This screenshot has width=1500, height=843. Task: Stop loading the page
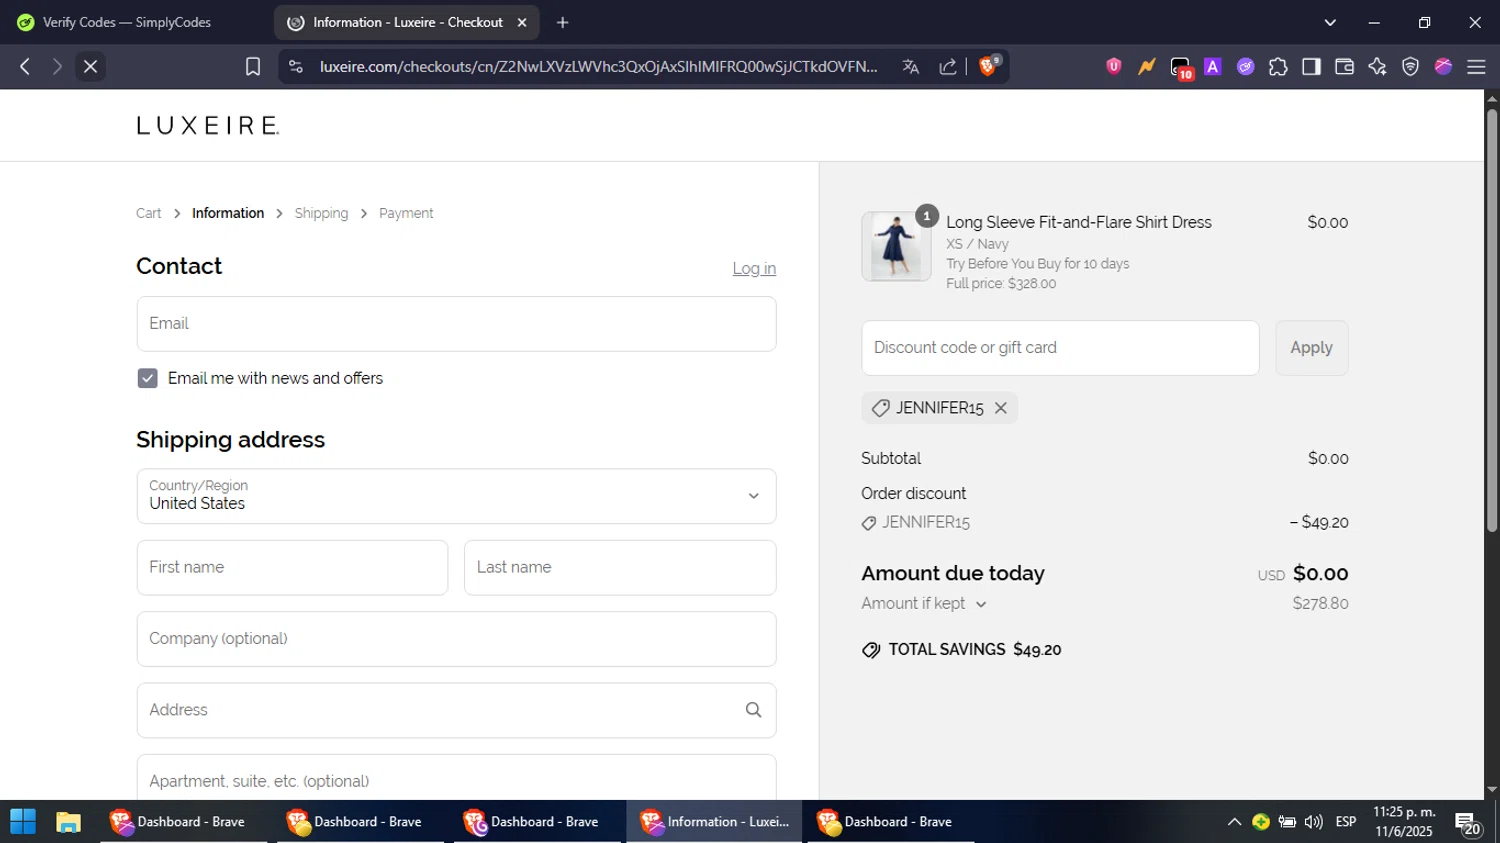pyautogui.click(x=90, y=67)
